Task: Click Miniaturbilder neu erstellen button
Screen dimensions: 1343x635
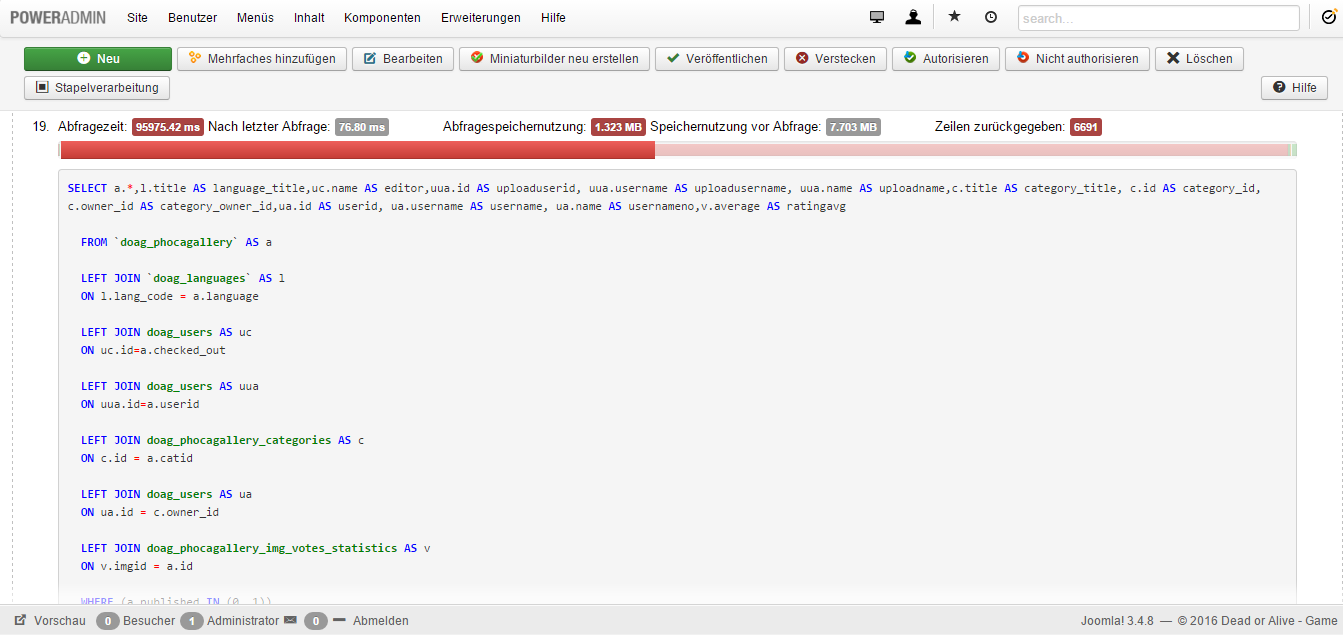Action: (x=554, y=59)
